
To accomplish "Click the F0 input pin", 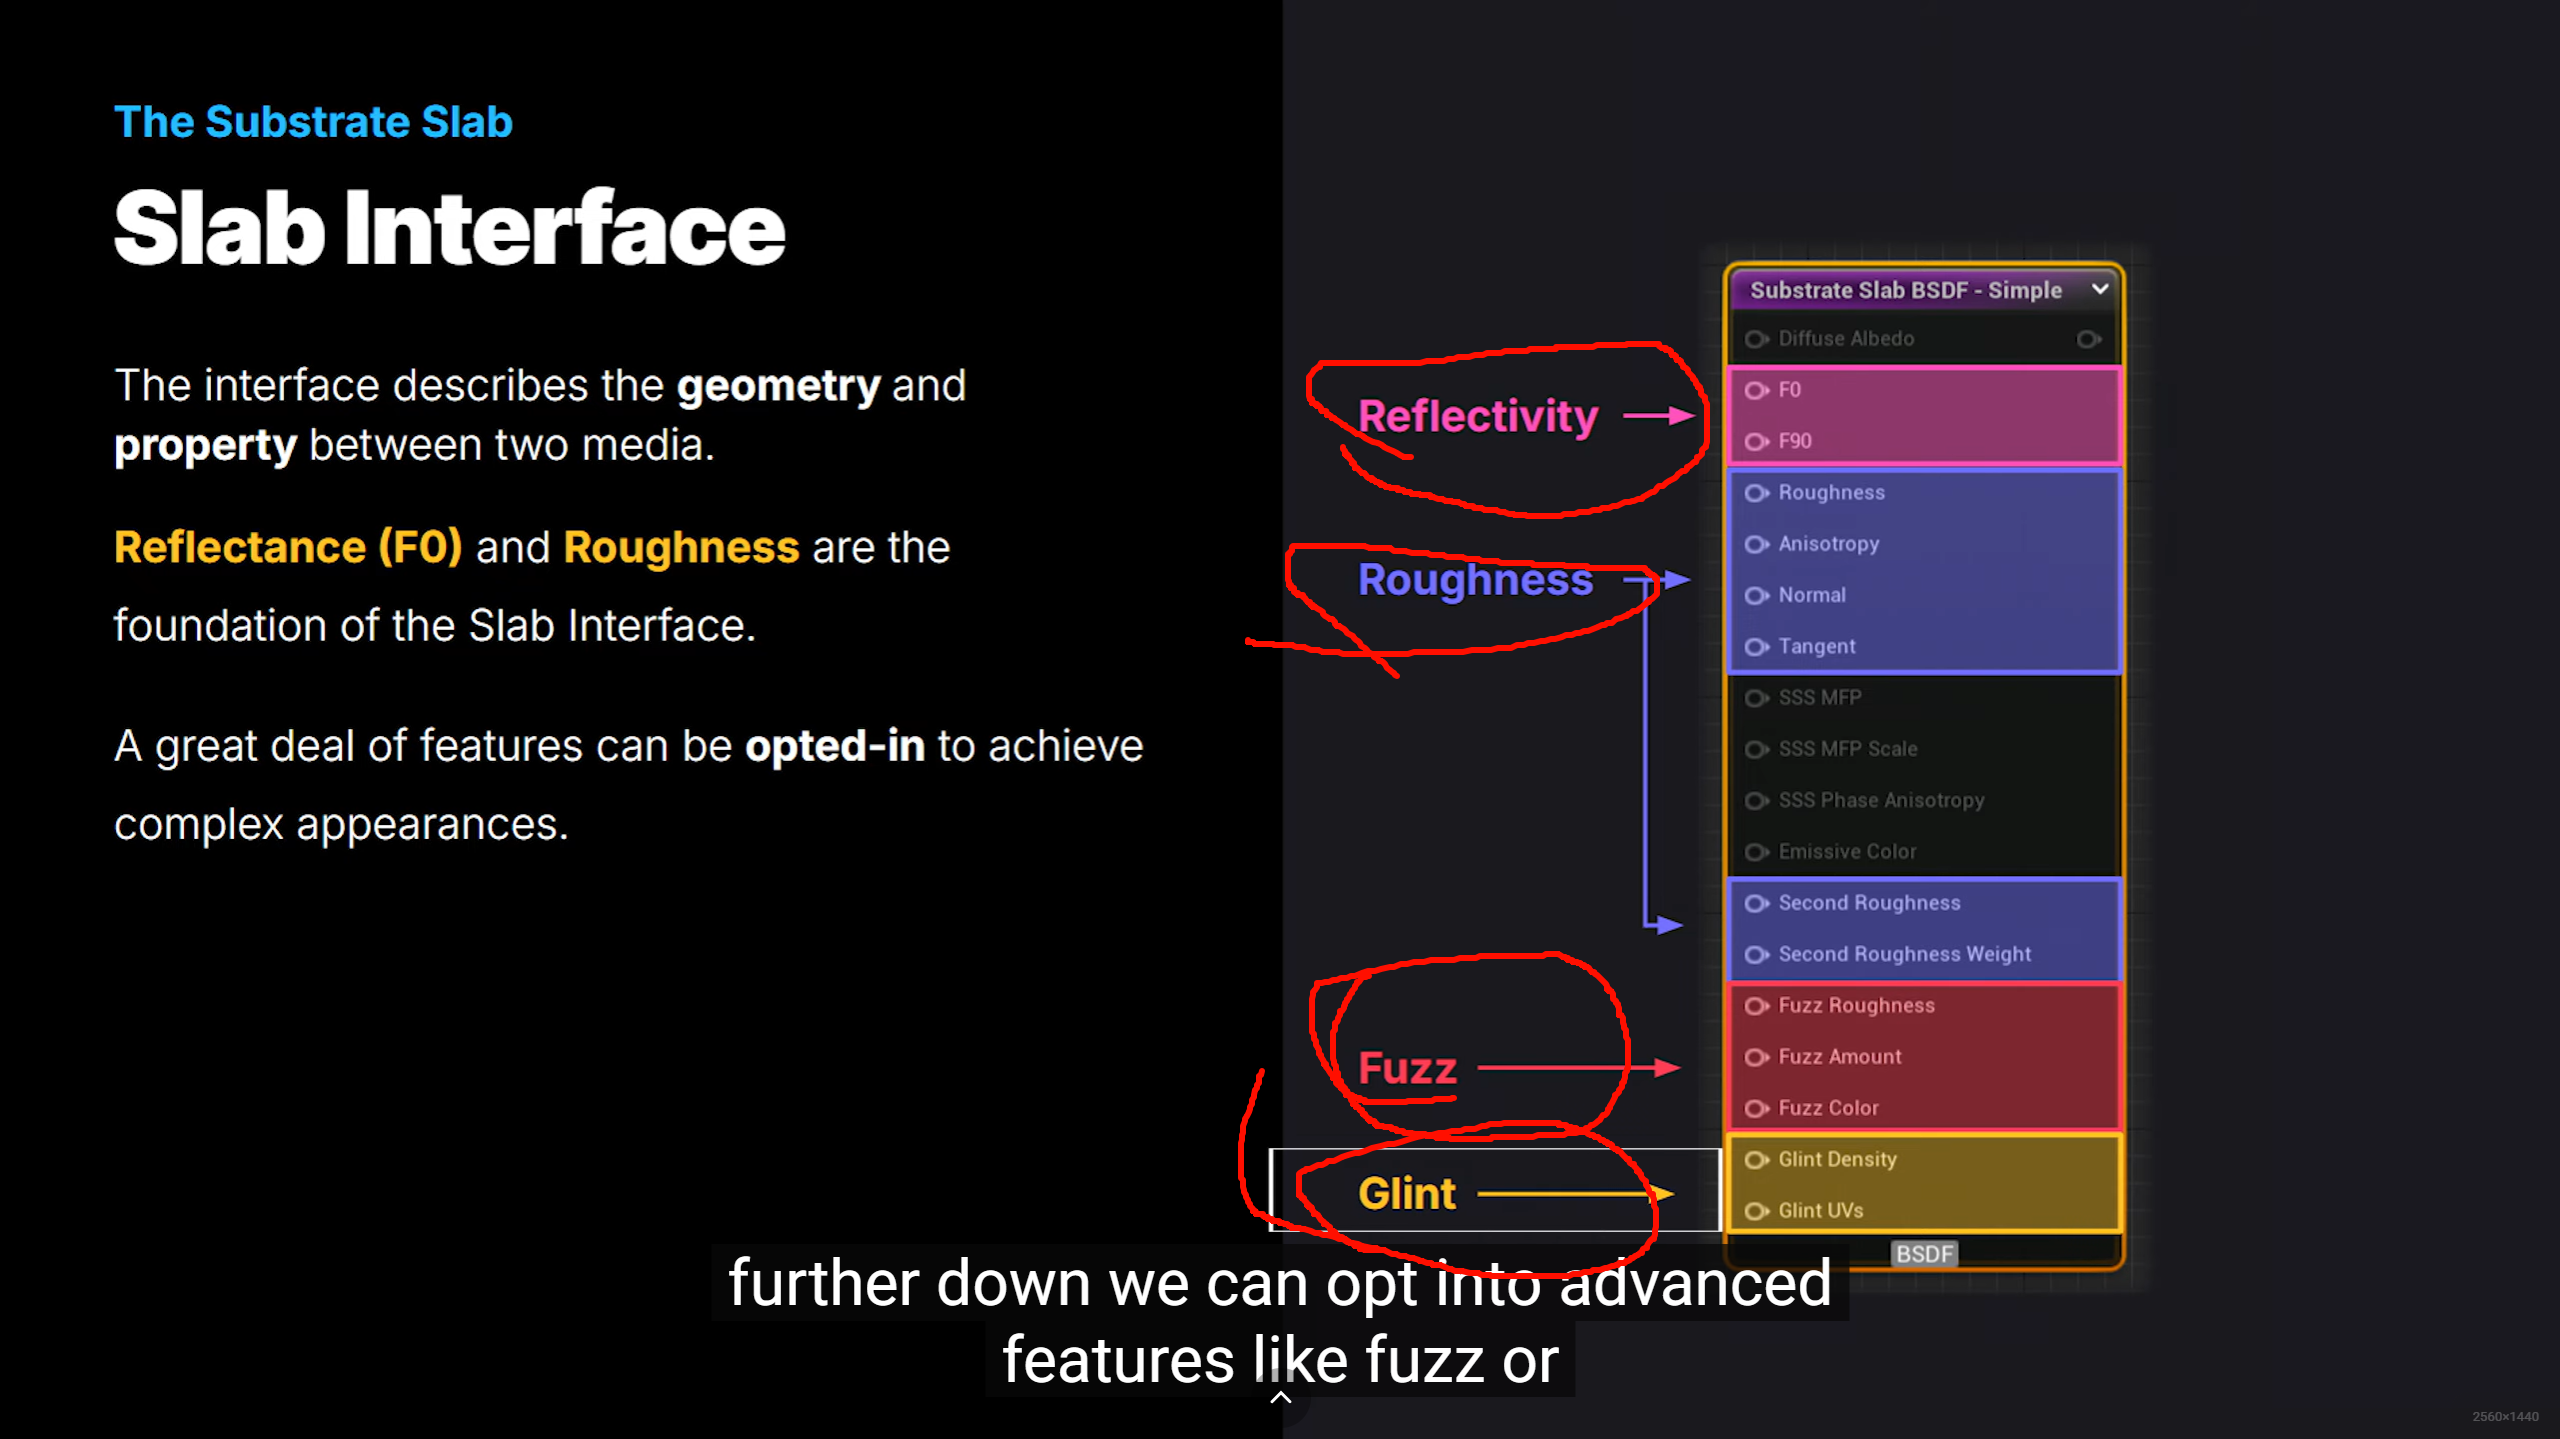I will pos(1756,390).
